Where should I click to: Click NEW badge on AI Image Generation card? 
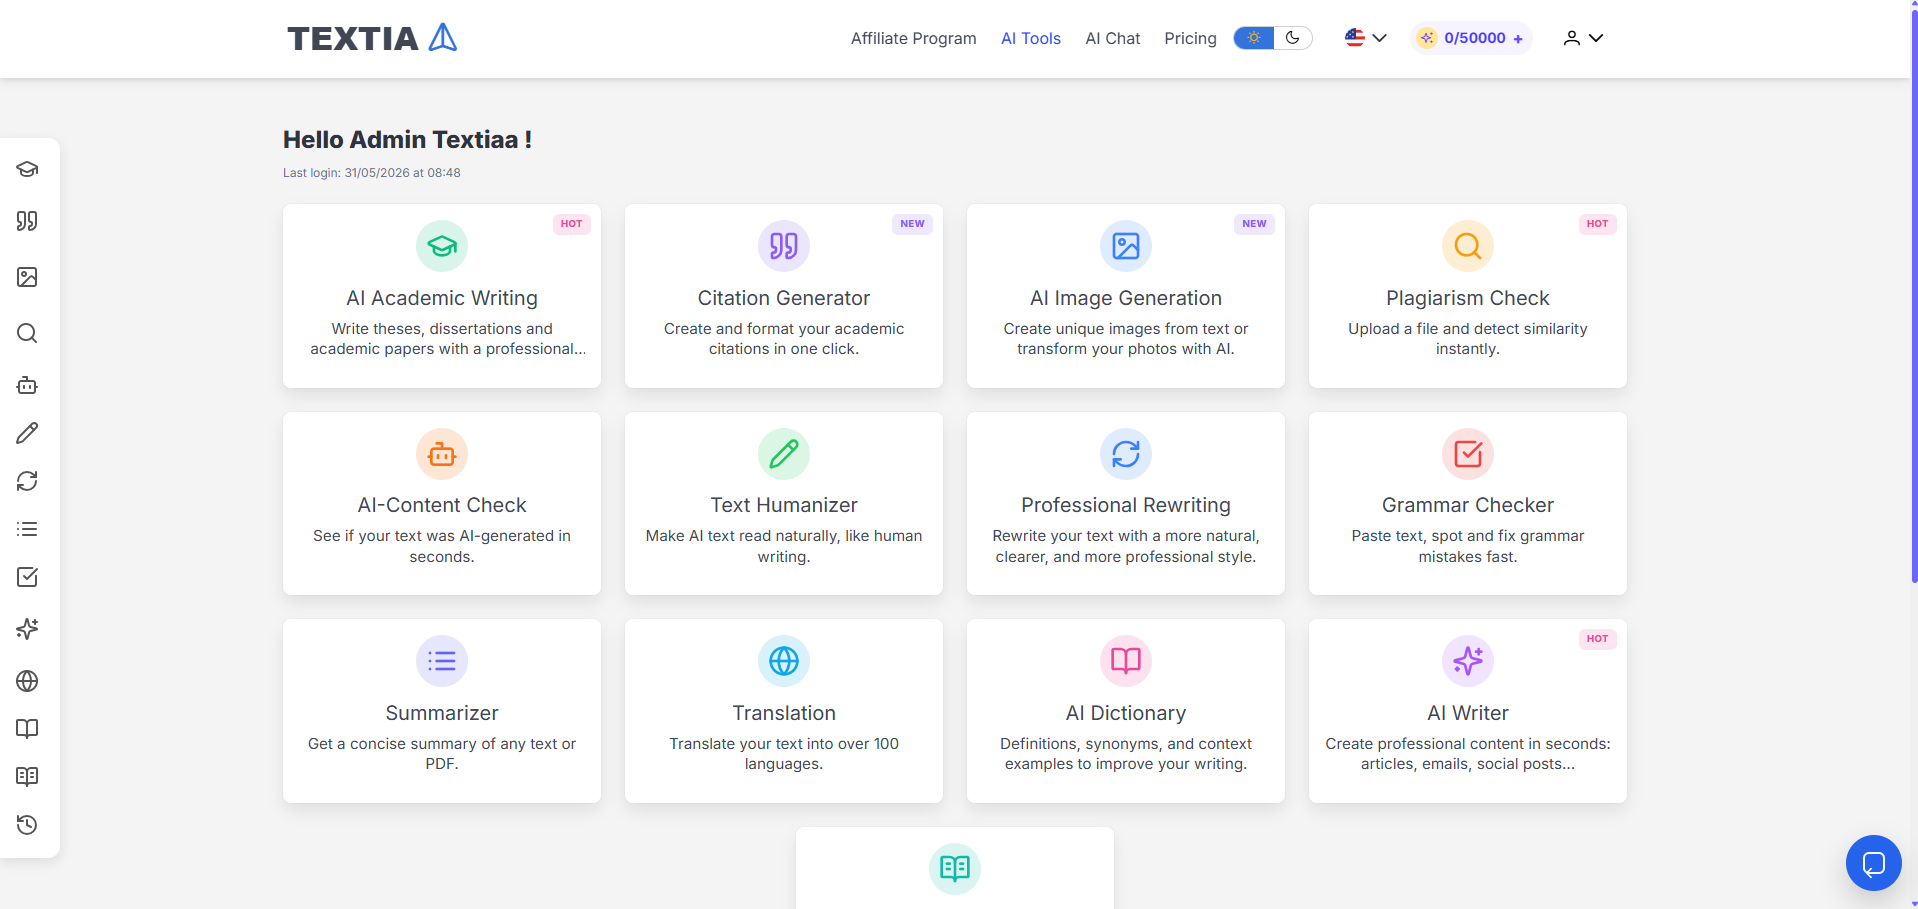[x=1254, y=224]
